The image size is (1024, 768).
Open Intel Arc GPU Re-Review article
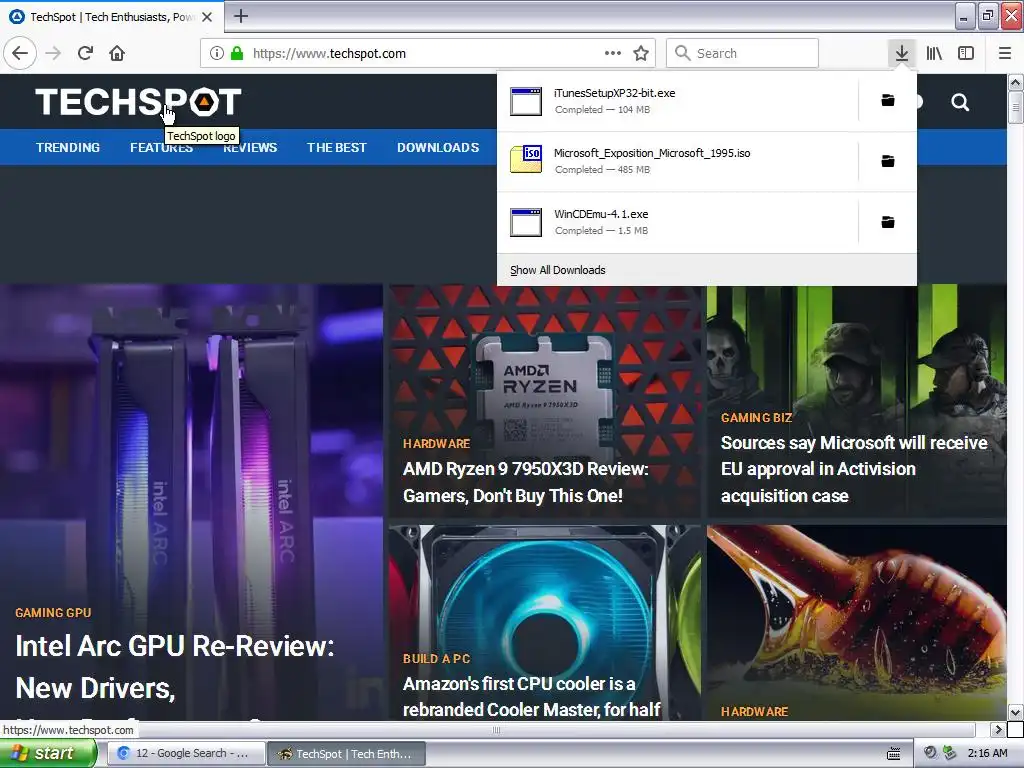(175, 667)
